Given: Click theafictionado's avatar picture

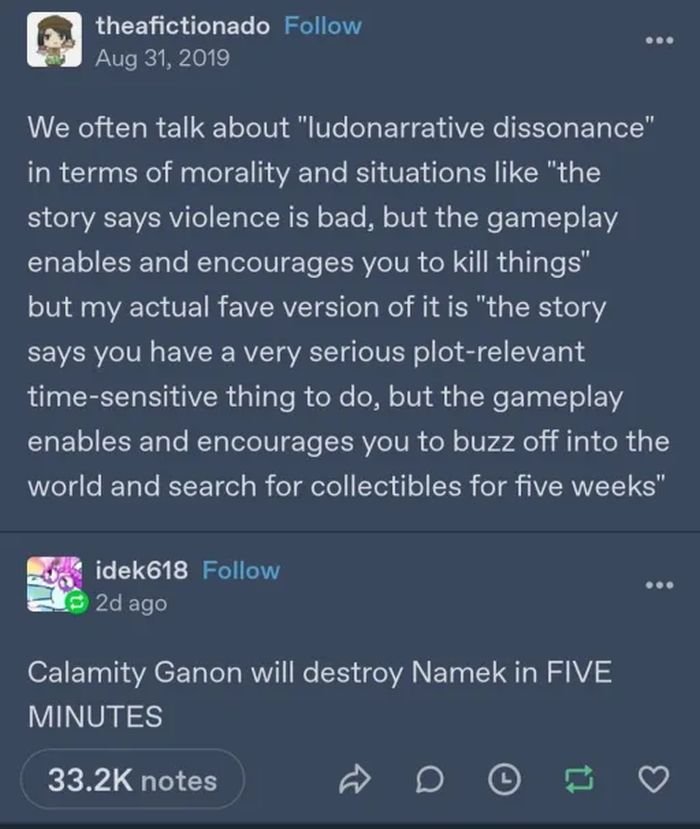Looking at the screenshot, I should pos(54,40).
